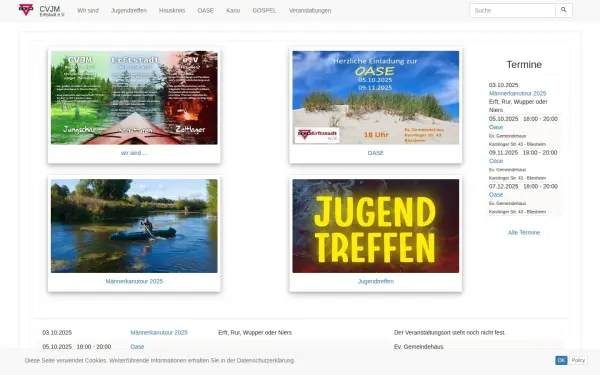600x375 pixels.
Task: Open the OASE invitation poster image
Action: tap(376, 98)
